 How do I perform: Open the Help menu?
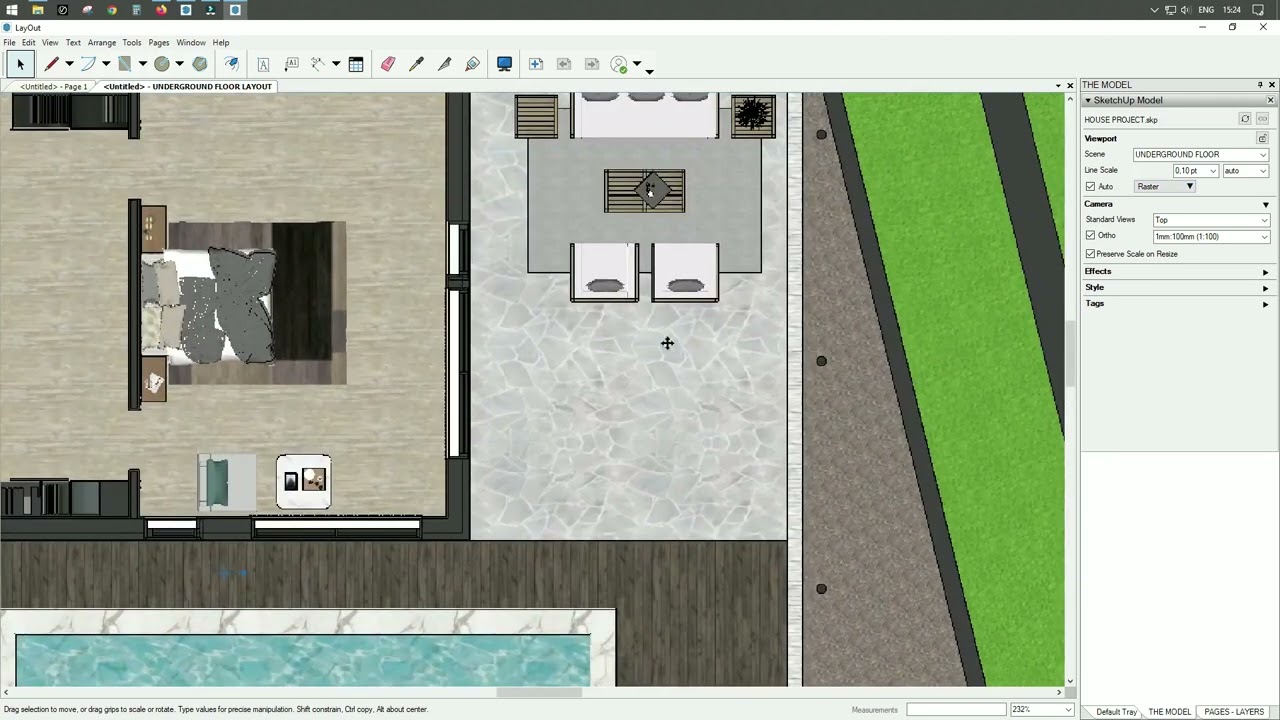tap(221, 43)
